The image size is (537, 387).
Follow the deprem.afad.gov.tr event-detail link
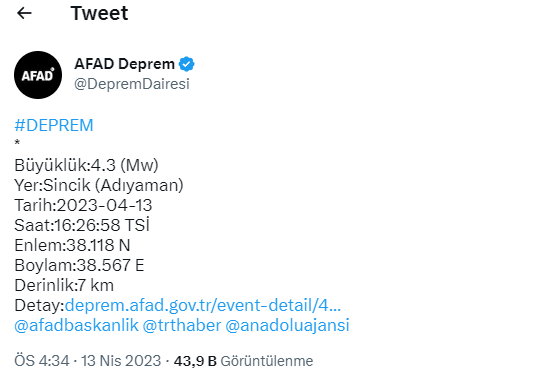[203, 305]
